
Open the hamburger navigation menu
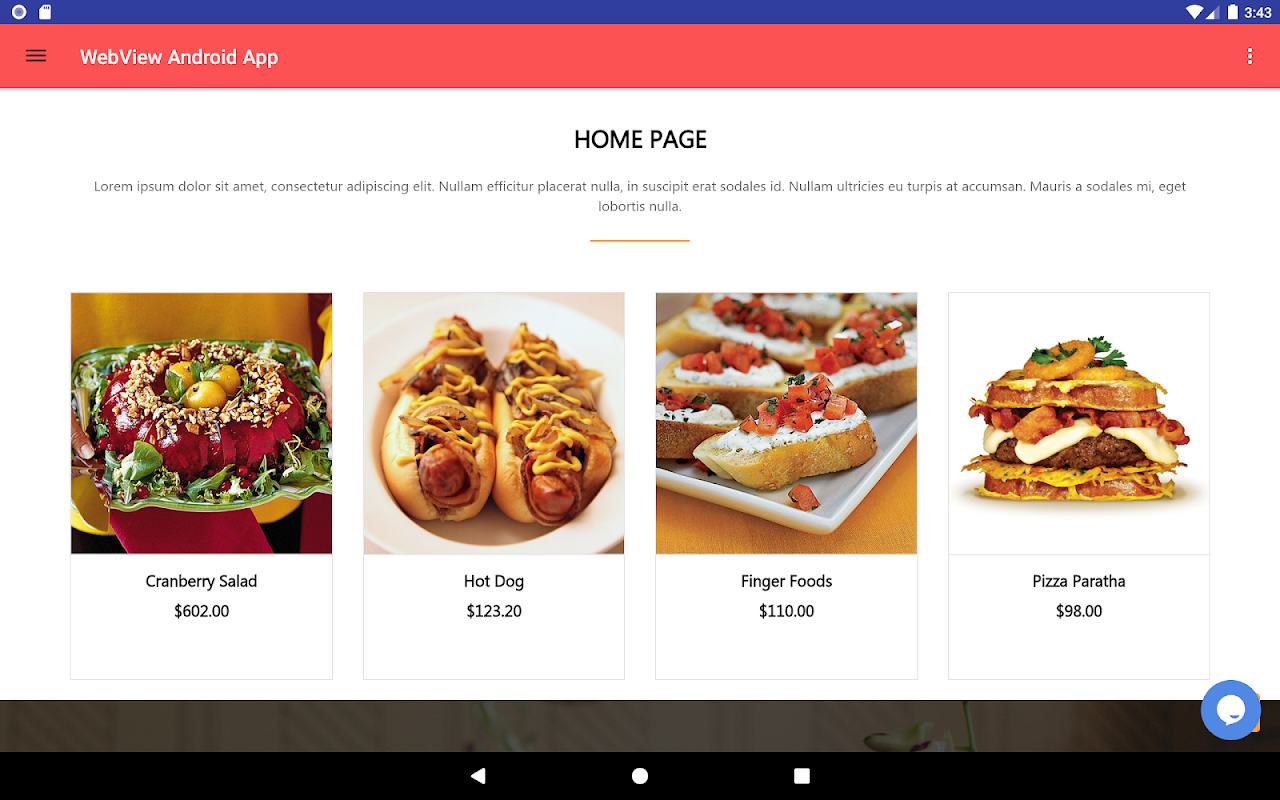(x=36, y=56)
